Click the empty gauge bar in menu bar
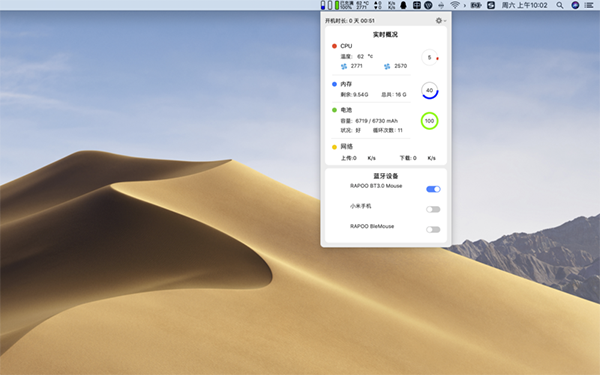This screenshot has width=600, height=375. pos(330,5)
